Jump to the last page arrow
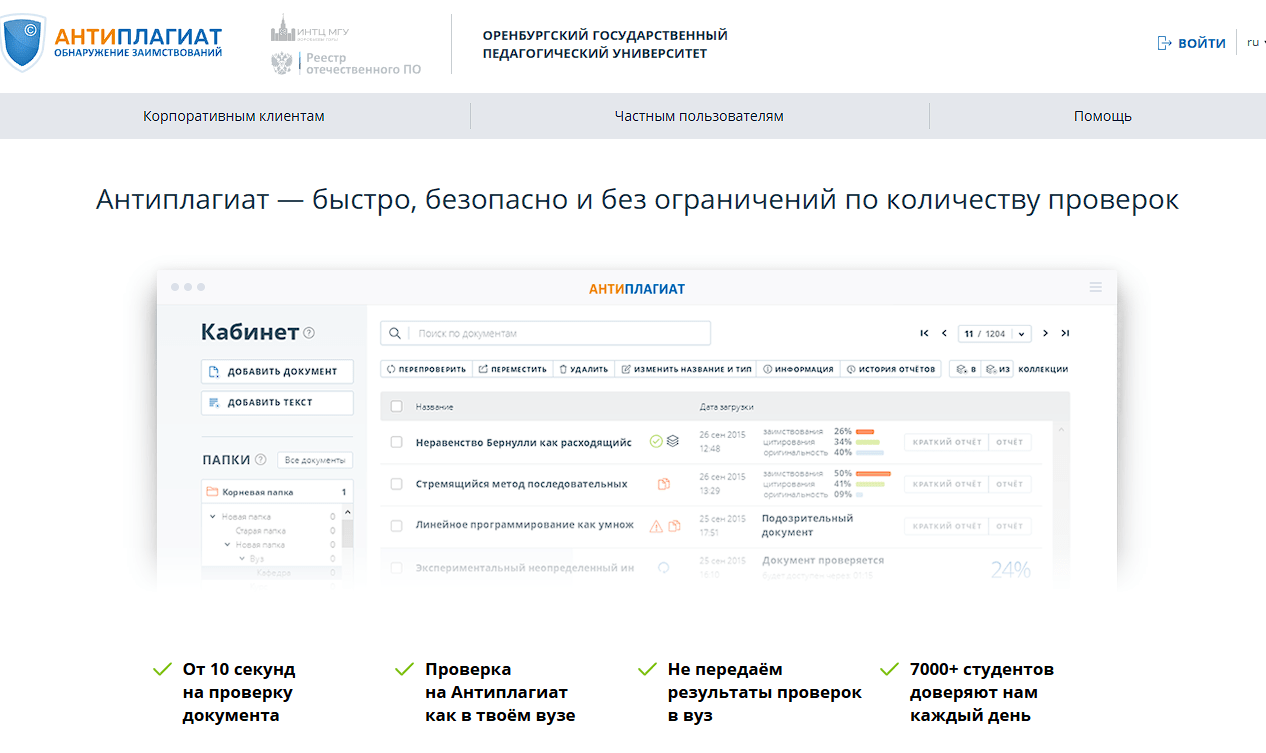 [x=1065, y=333]
